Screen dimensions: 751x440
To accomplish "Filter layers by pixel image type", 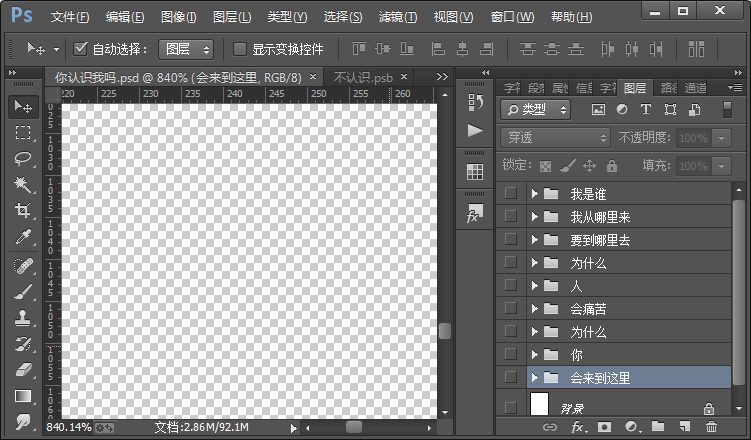I will 598,110.
